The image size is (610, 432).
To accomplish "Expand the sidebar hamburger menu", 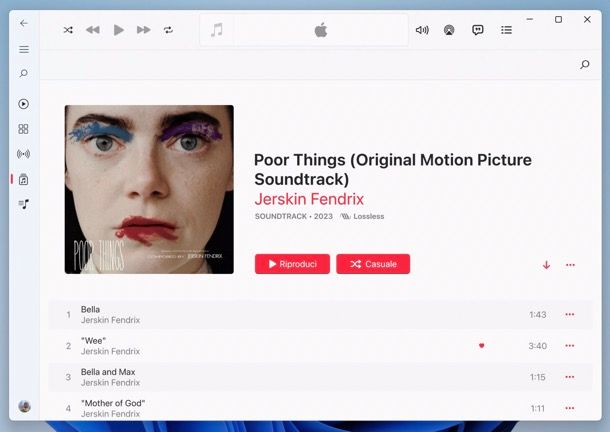I will (x=24, y=49).
